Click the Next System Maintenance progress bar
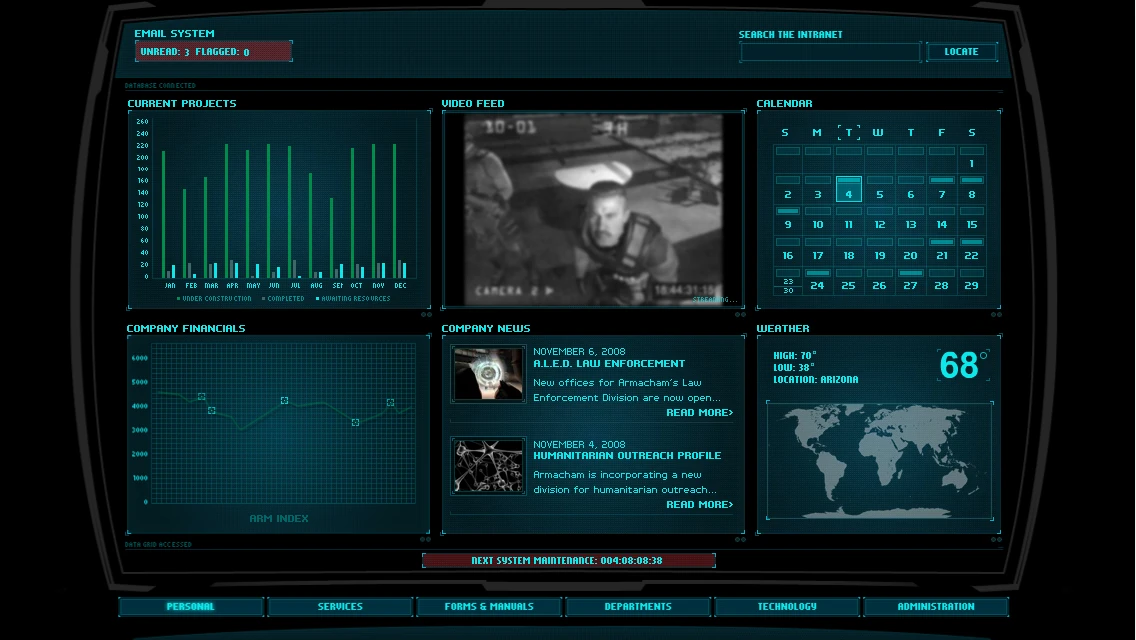Viewport: 1136px width, 640px height. (569, 560)
